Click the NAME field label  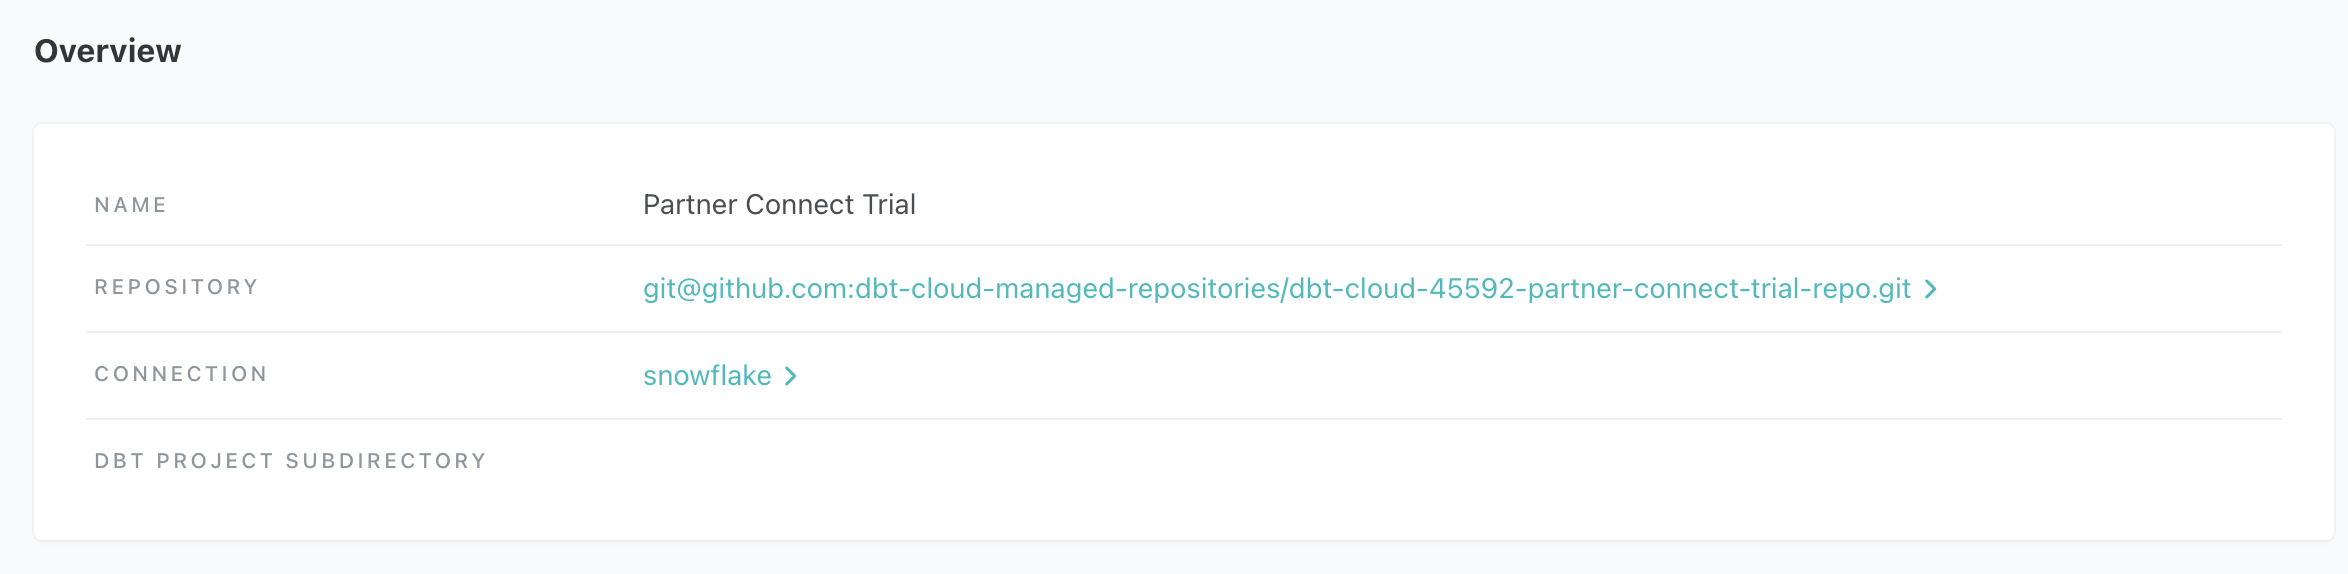(131, 205)
